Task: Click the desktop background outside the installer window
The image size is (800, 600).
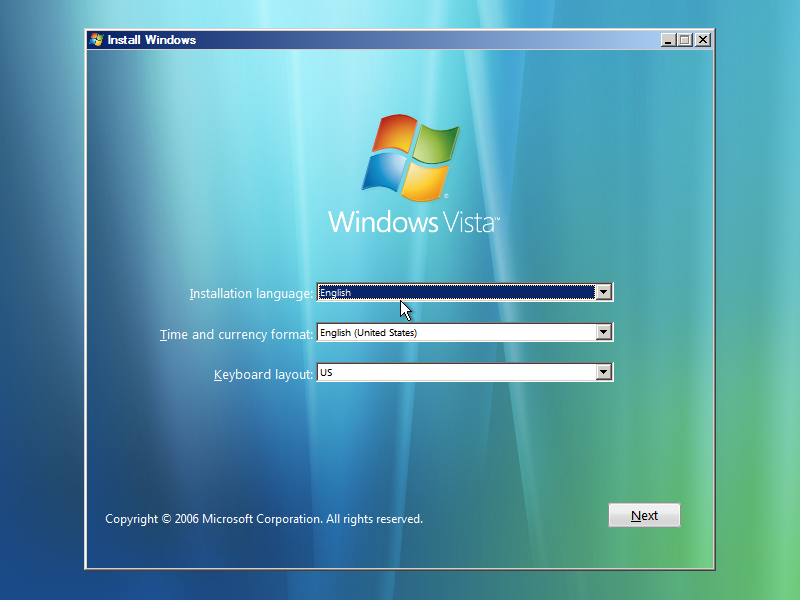Action: tap(40, 300)
